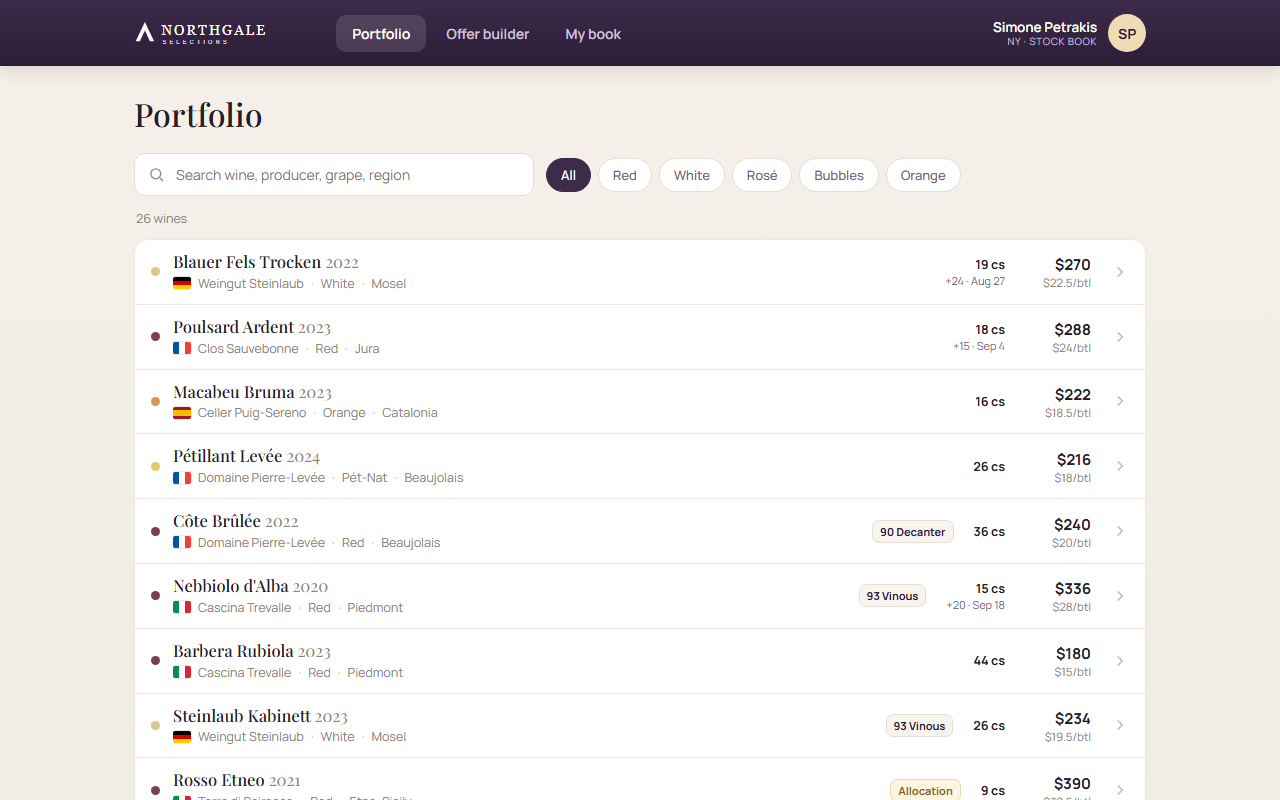Click the Simone Petrakis account name

coord(1045,27)
